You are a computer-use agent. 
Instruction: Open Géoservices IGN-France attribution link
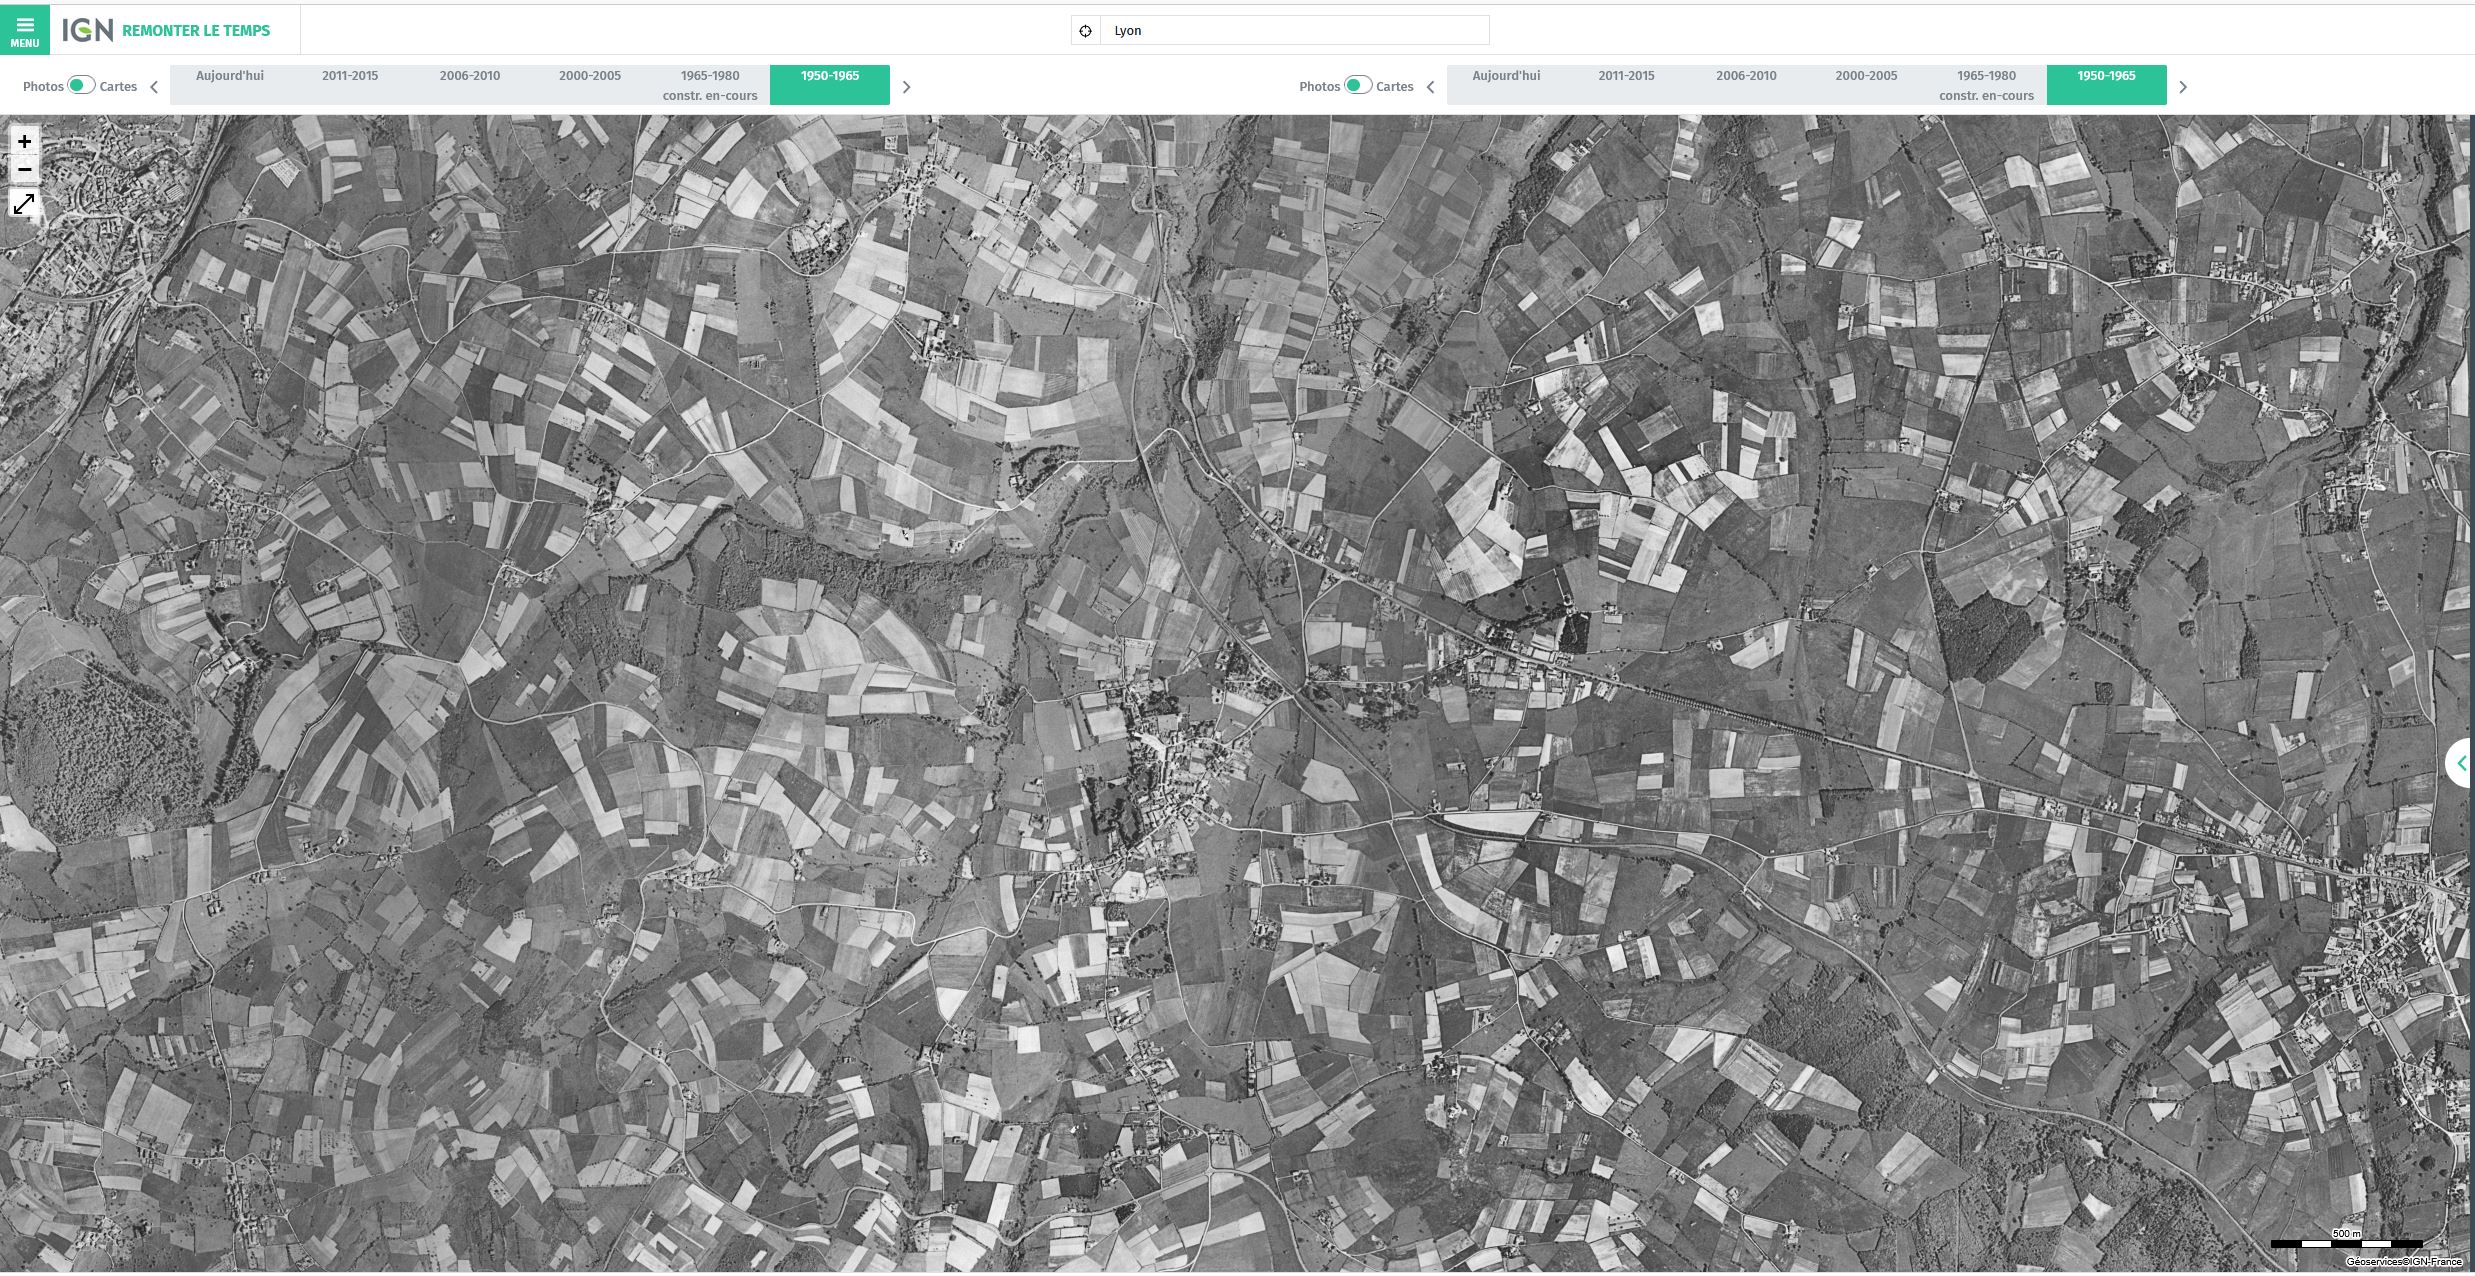pyautogui.click(x=2403, y=1262)
